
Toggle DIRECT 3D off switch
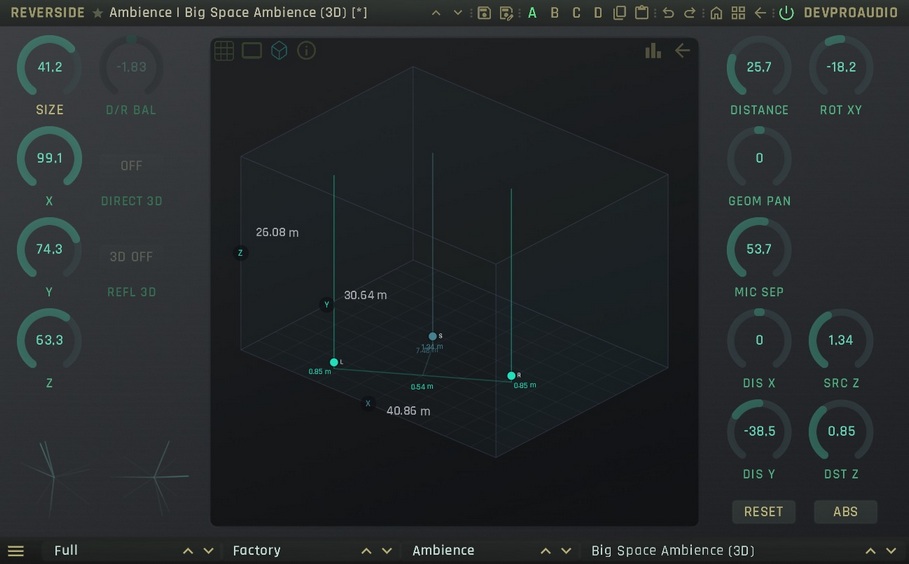[x=131, y=166]
